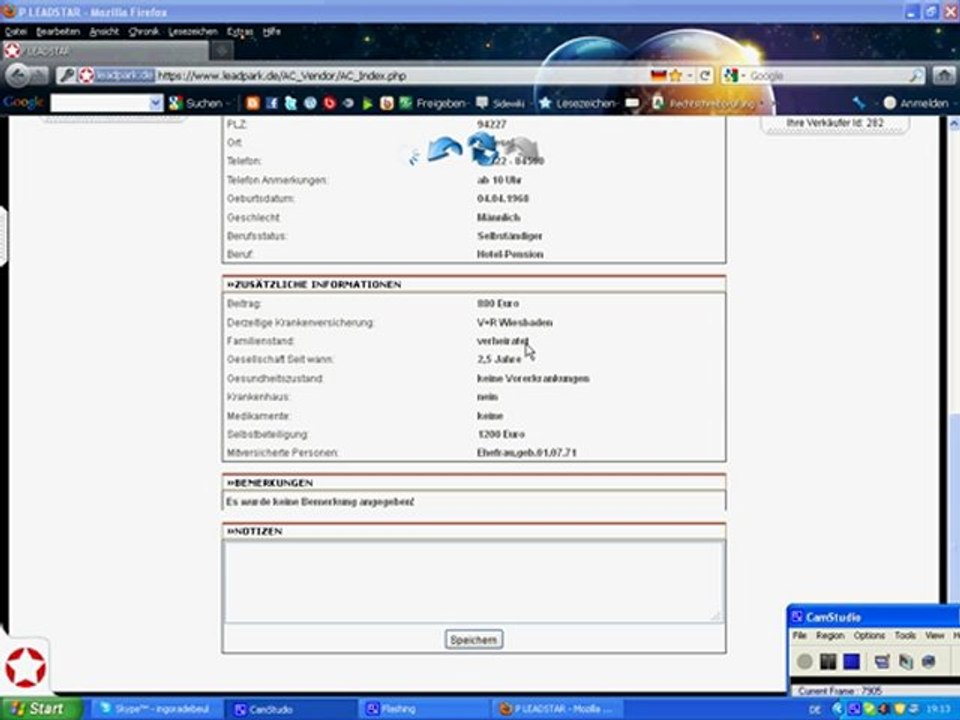Switch to Skype window in the taskbar
This screenshot has width=960, height=720.
(157, 709)
